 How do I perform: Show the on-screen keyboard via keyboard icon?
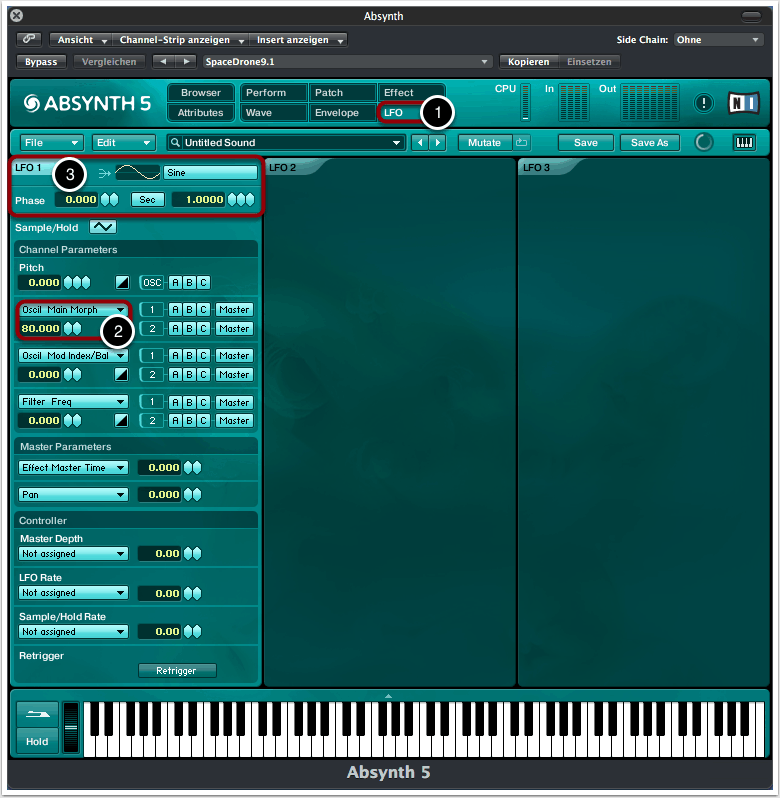744,143
